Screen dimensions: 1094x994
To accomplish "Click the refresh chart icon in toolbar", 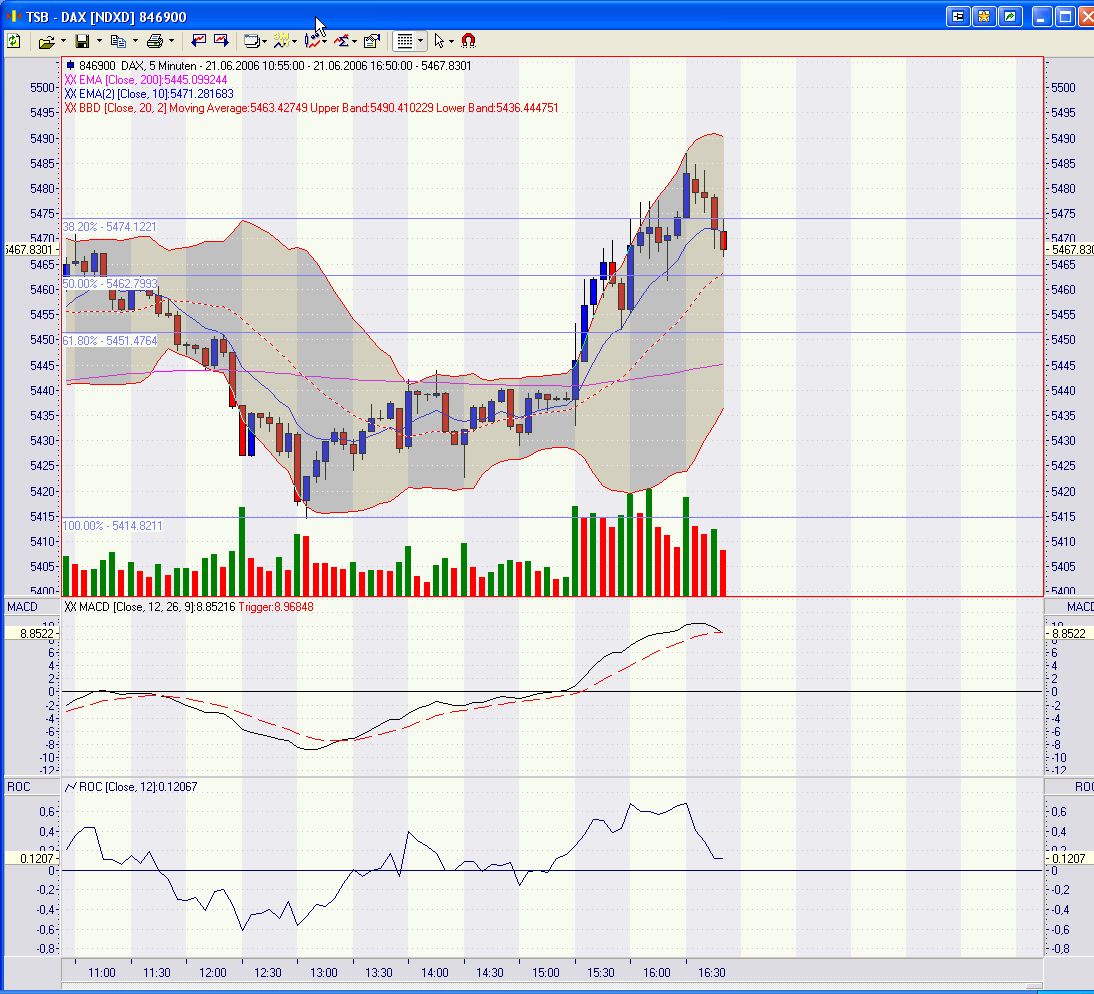I will (14, 41).
